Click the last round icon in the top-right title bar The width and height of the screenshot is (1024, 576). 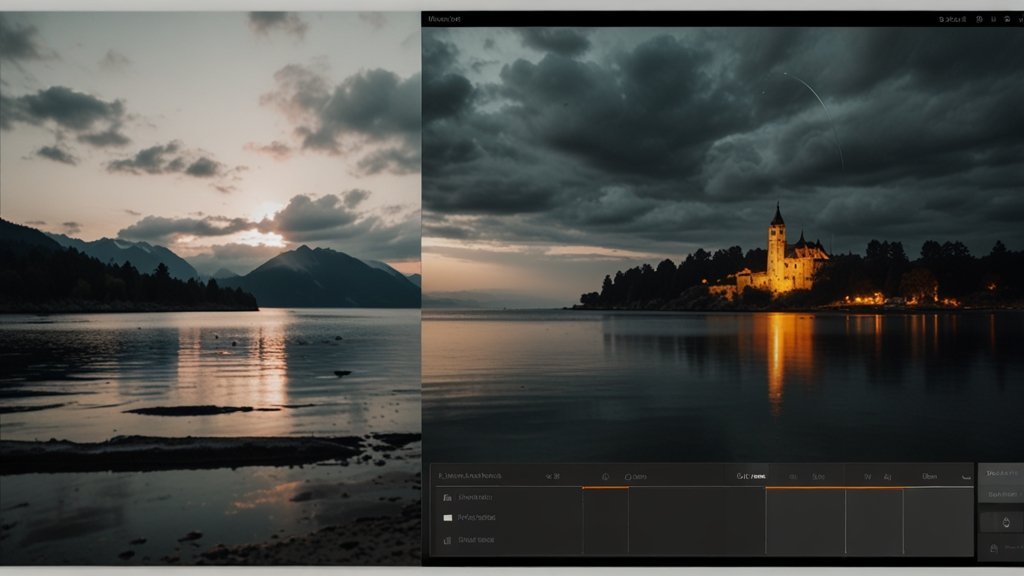[1004, 19]
